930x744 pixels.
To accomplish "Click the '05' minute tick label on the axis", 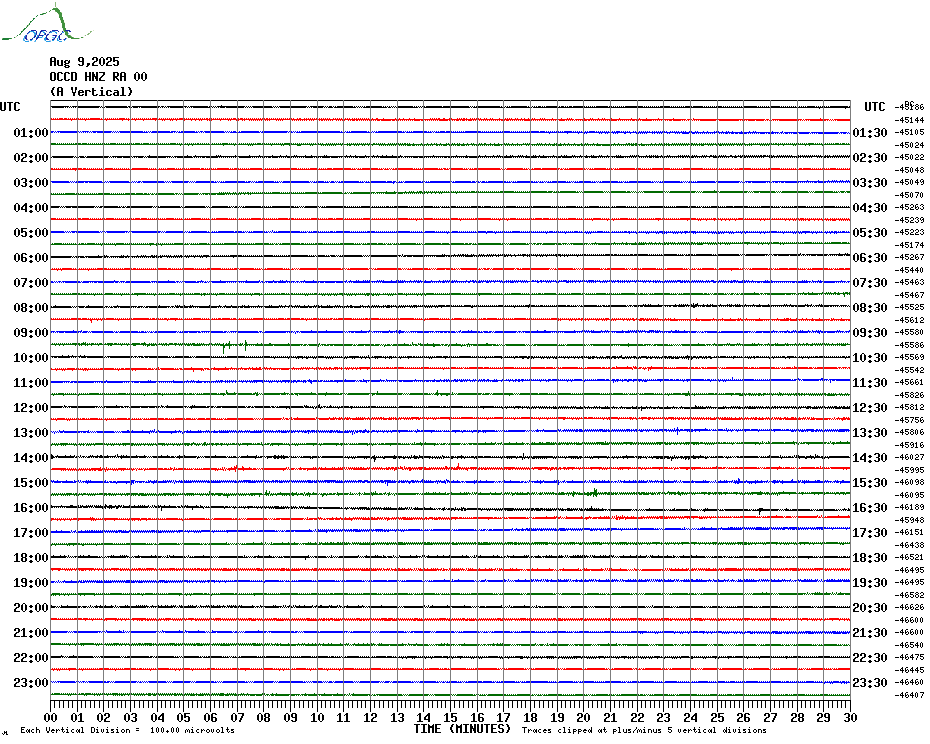I will point(184,718).
